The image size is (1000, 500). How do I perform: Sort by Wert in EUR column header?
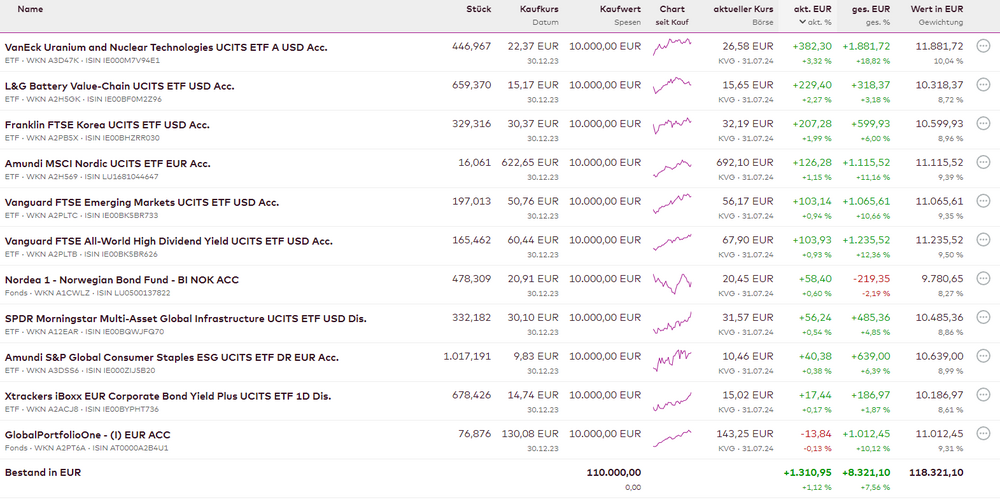939,9
